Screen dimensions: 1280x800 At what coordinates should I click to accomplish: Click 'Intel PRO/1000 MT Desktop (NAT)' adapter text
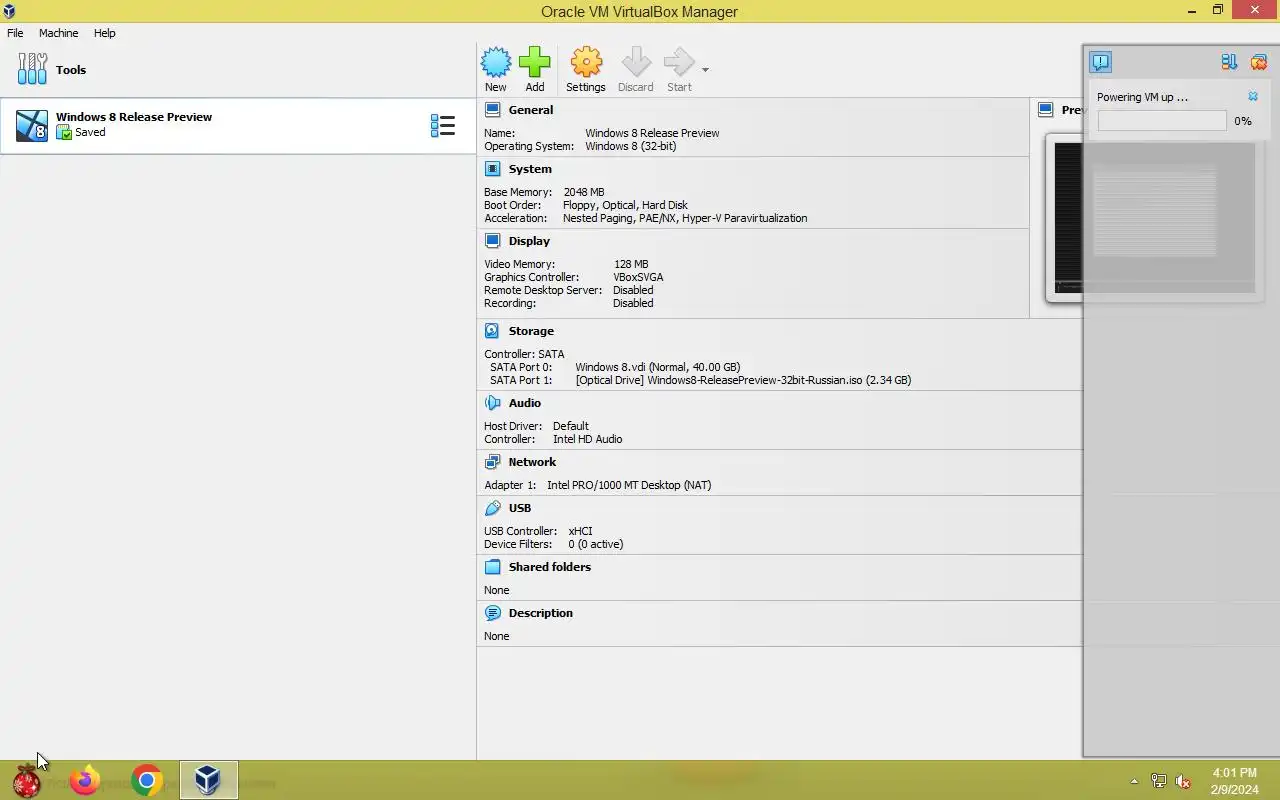[629, 485]
